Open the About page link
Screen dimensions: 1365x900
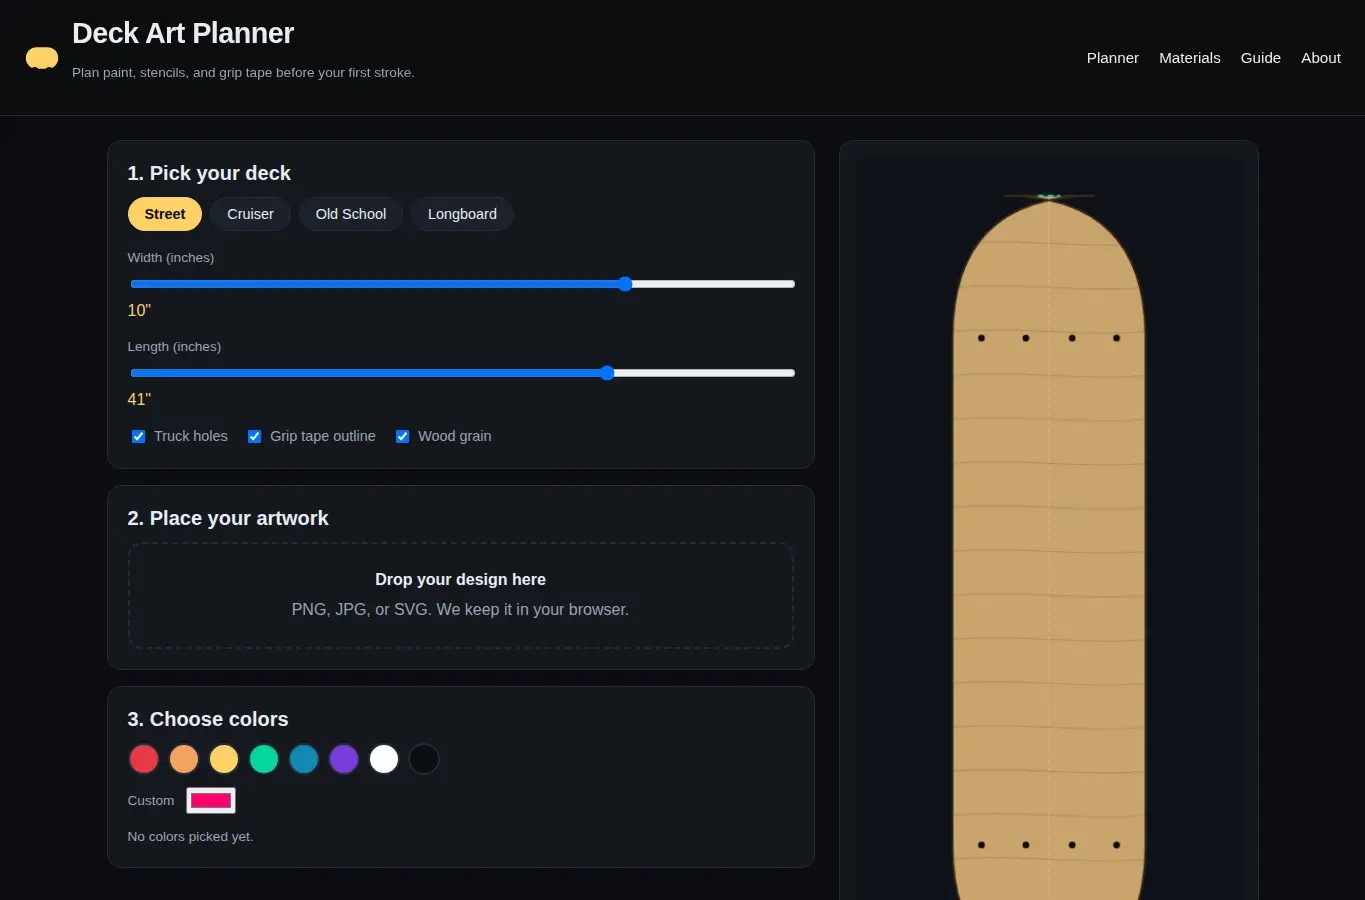(x=1320, y=58)
